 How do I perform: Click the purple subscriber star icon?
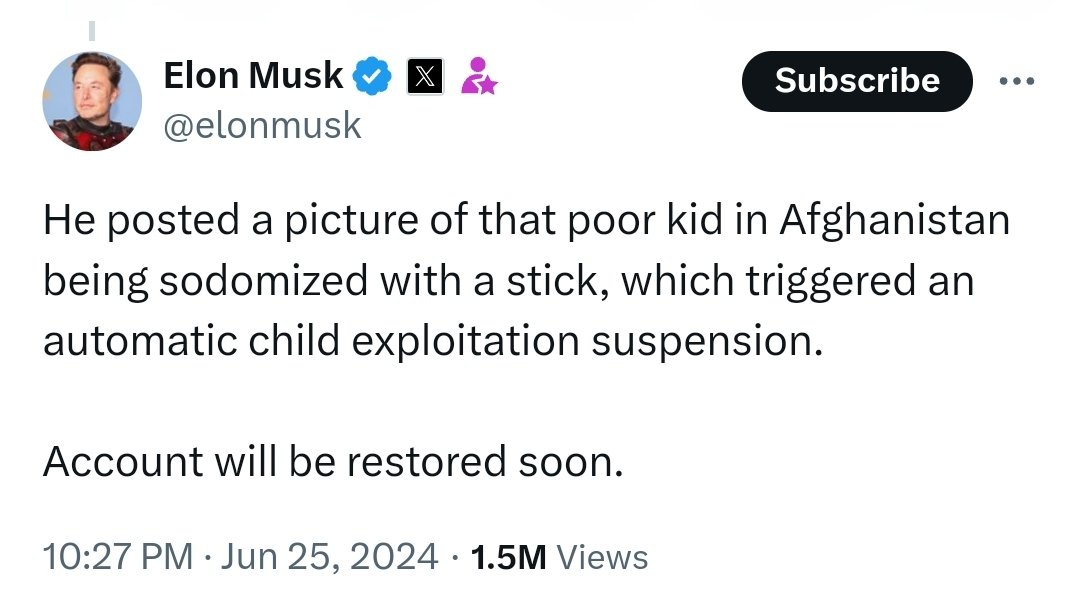click(477, 77)
